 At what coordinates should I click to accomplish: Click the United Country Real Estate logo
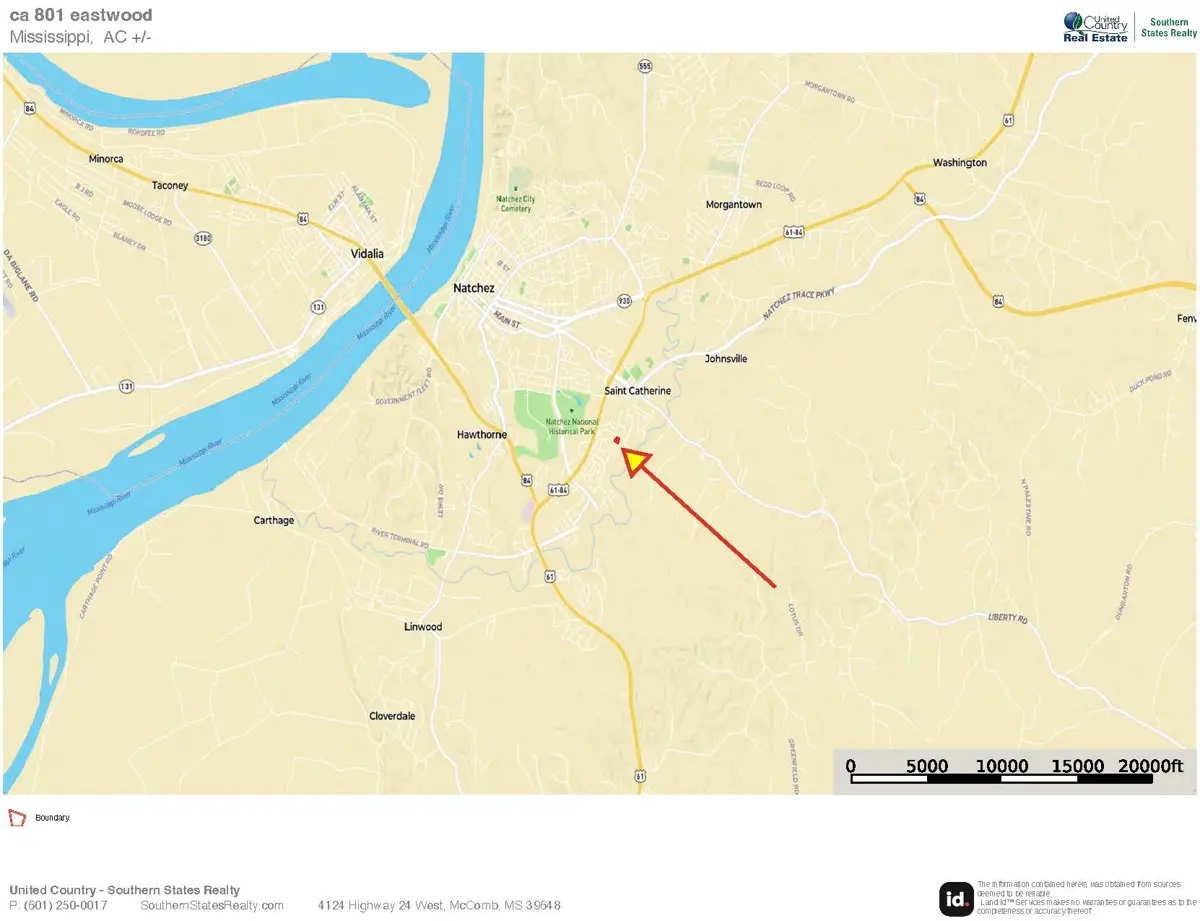pyautogui.click(x=1095, y=27)
